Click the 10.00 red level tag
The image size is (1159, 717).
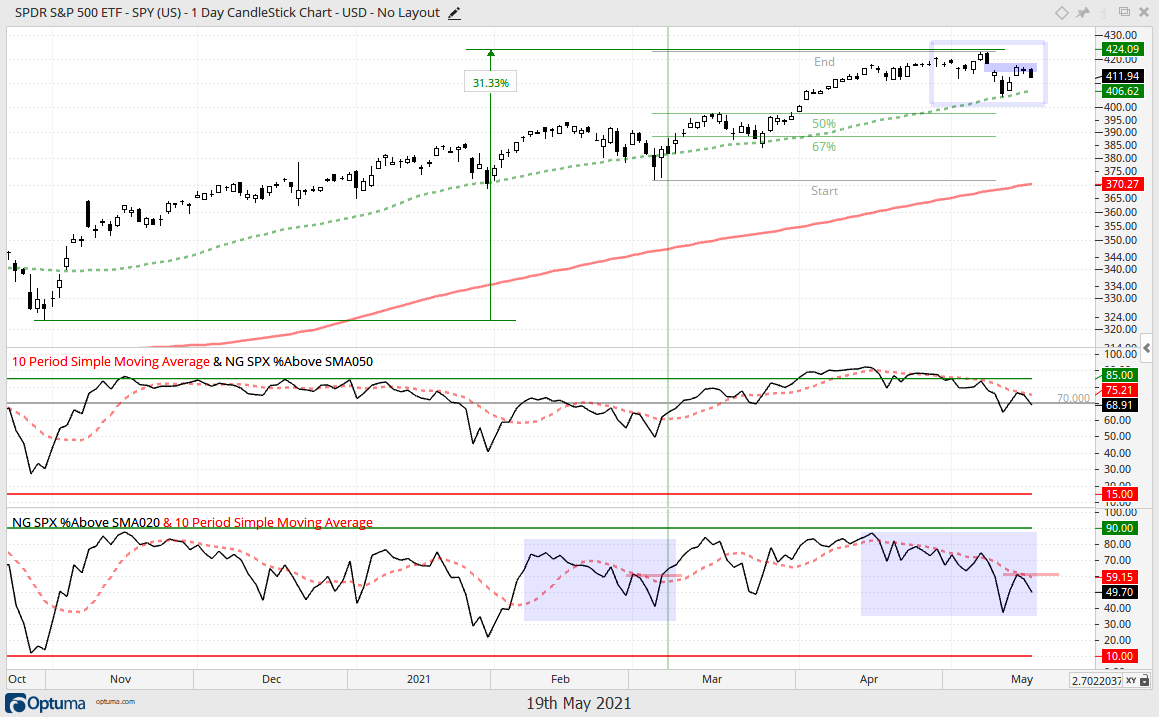pyautogui.click(x=1119, y=656)
